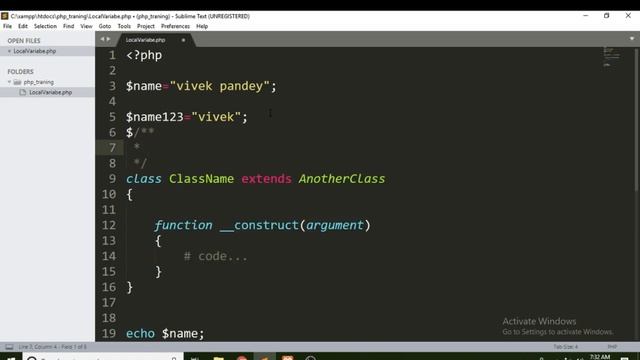Open LocalVariabe.php in the Folders tree

[51, 92]
